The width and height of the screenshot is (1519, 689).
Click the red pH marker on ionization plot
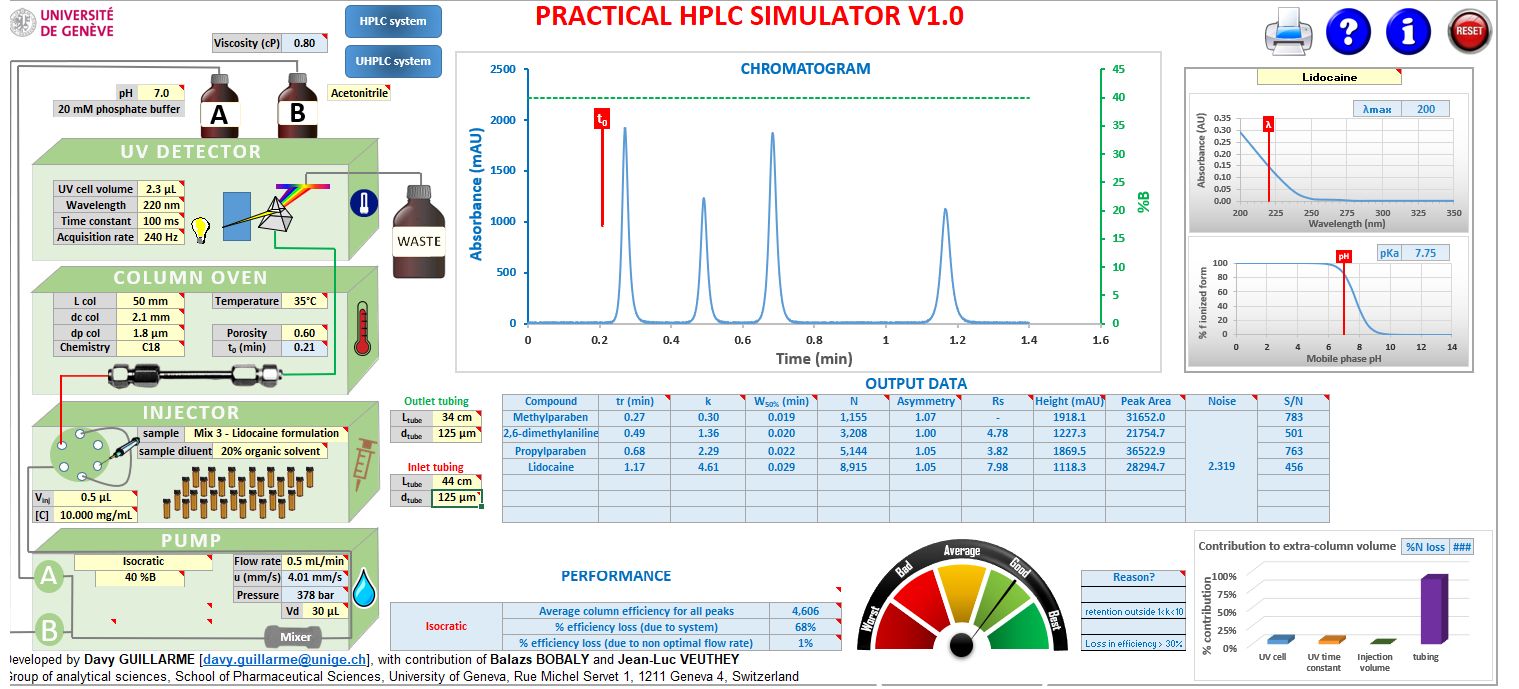click(x=1344, y=256)
